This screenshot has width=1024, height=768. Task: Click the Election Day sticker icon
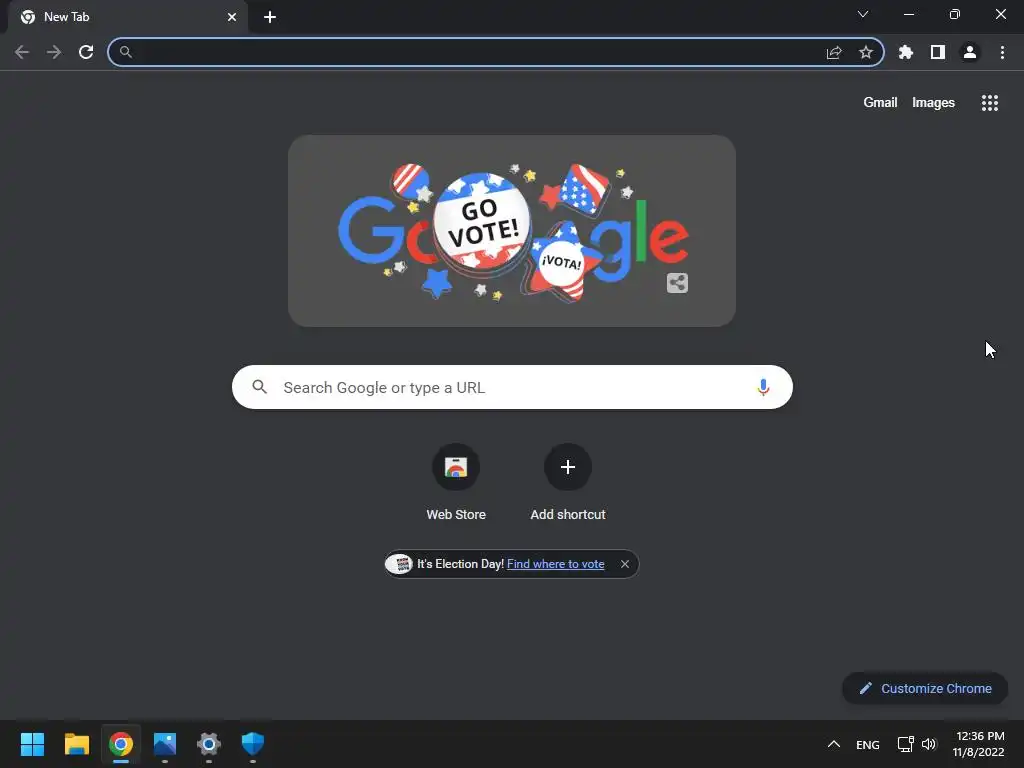(x=399, y=564)
